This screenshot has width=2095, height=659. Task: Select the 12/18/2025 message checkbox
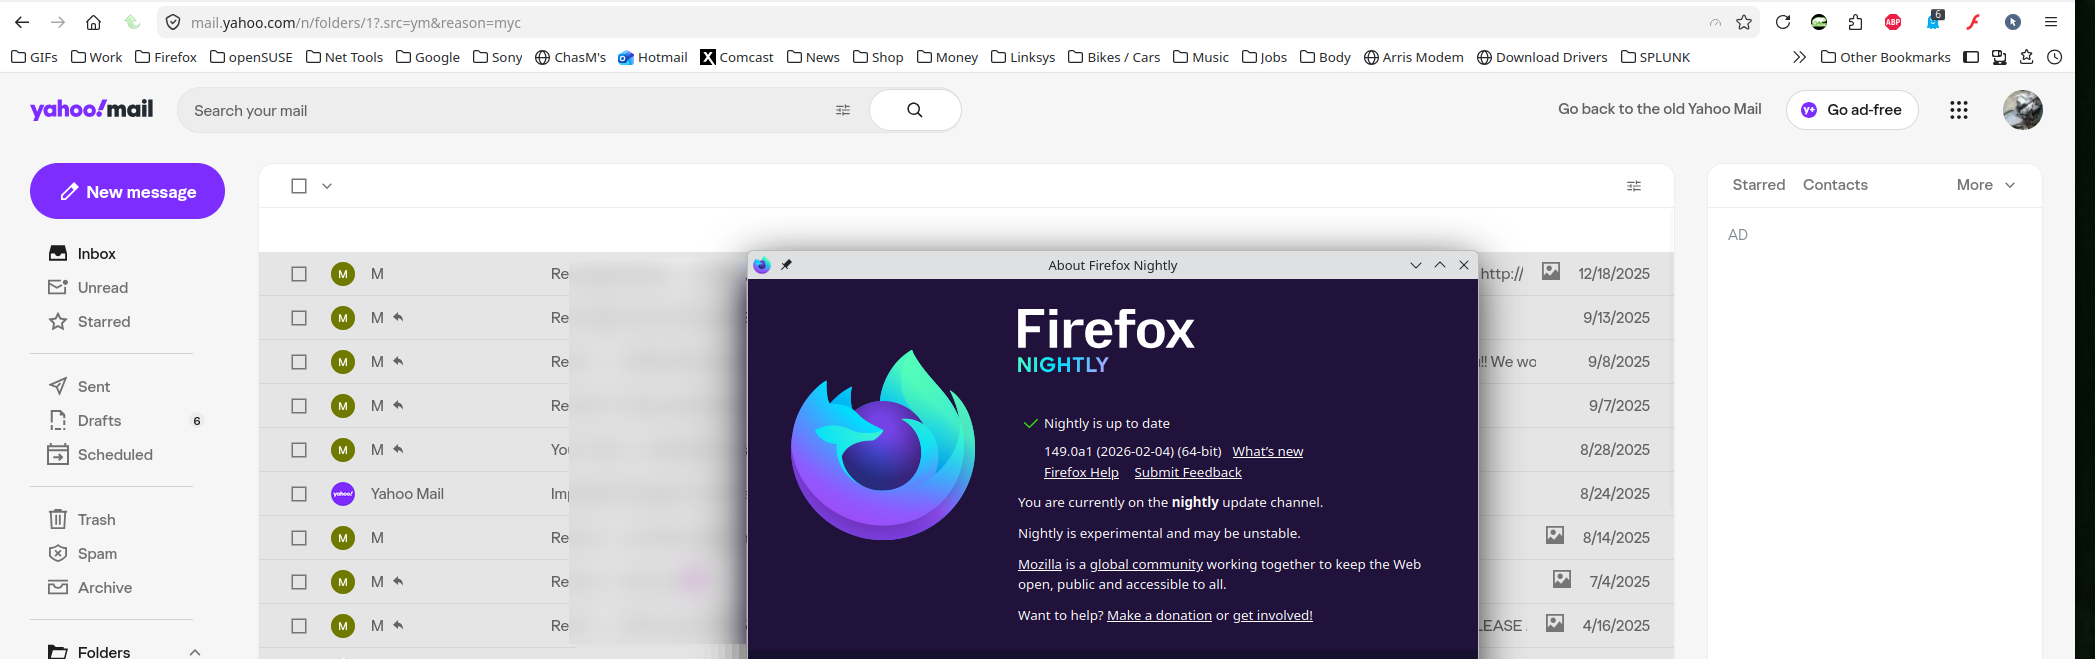(299, 274)
